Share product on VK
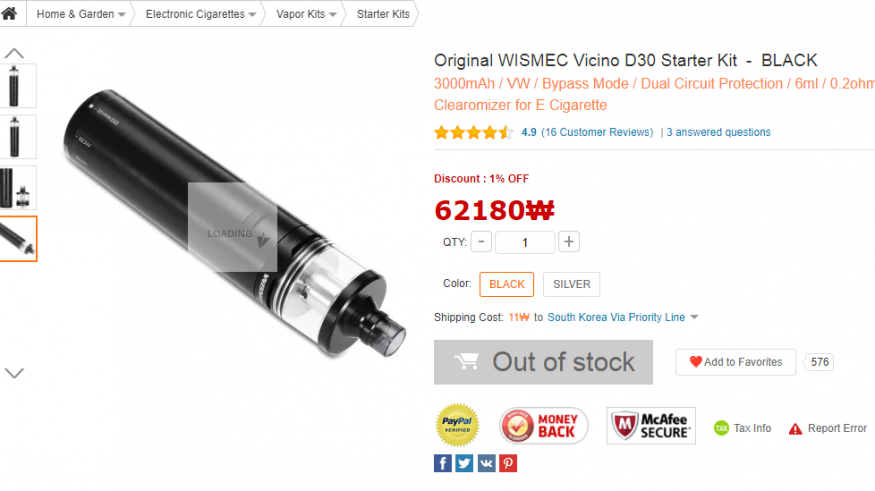Viewport: 875px width, 491px height. (x=486, y=463)
